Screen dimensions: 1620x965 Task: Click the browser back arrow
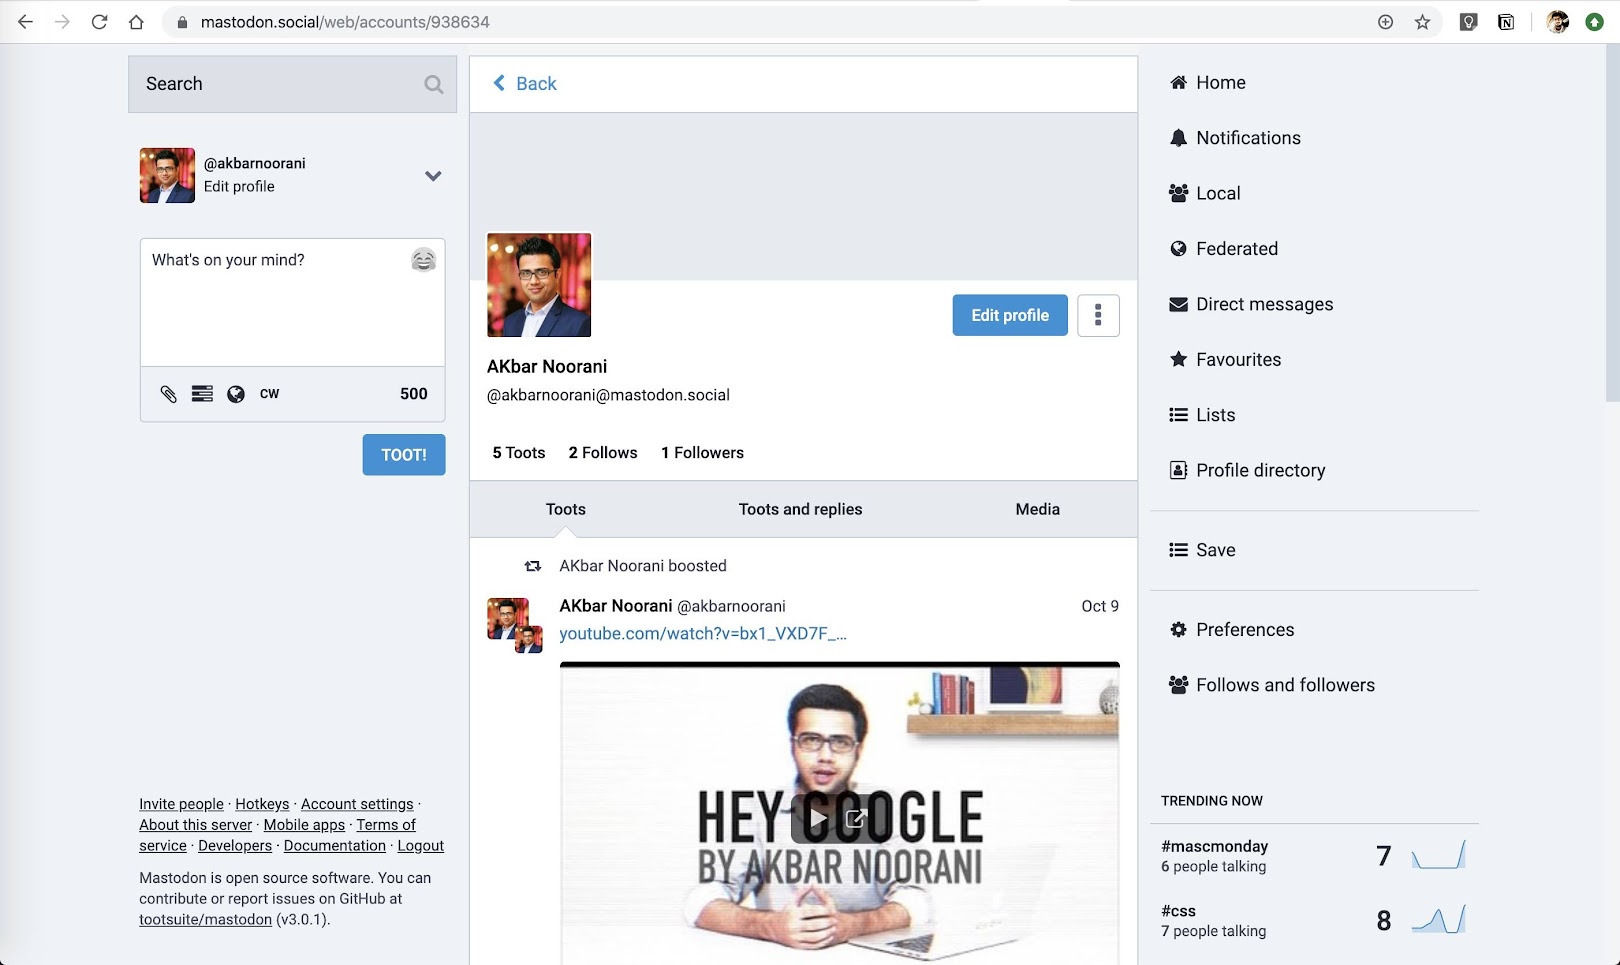coord(25,22)
